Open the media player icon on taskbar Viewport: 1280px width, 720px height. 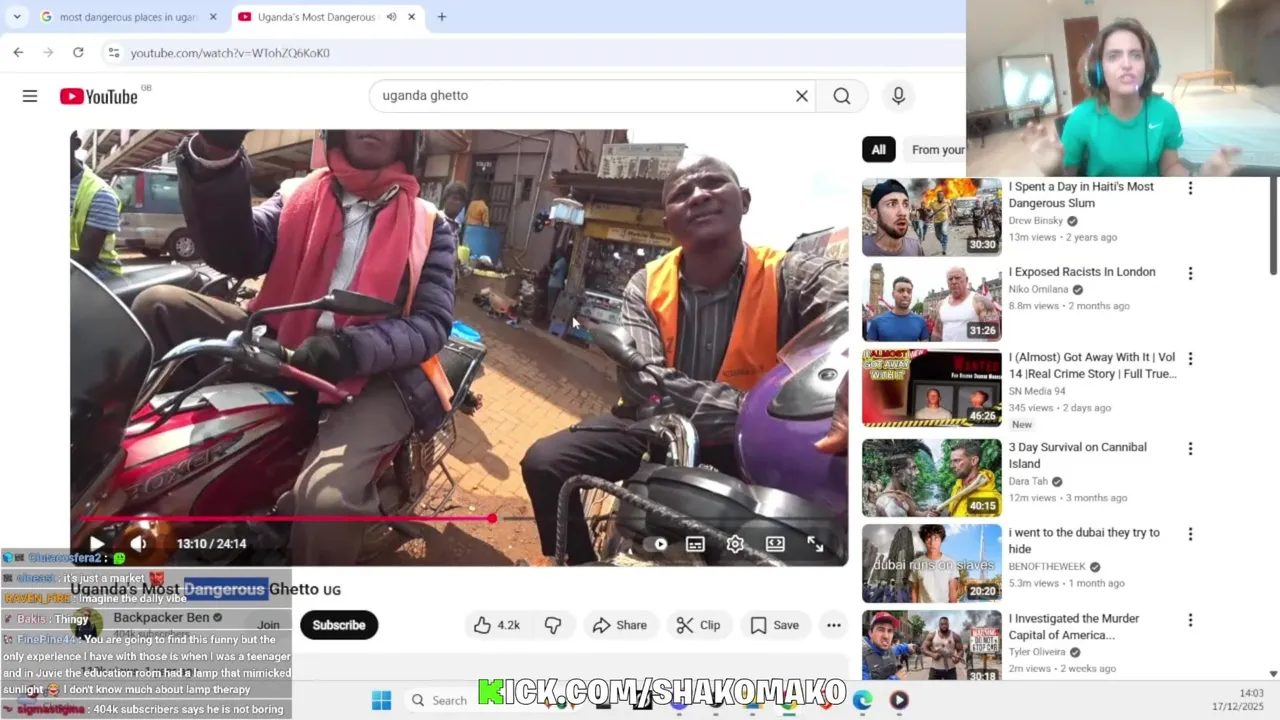899,700
